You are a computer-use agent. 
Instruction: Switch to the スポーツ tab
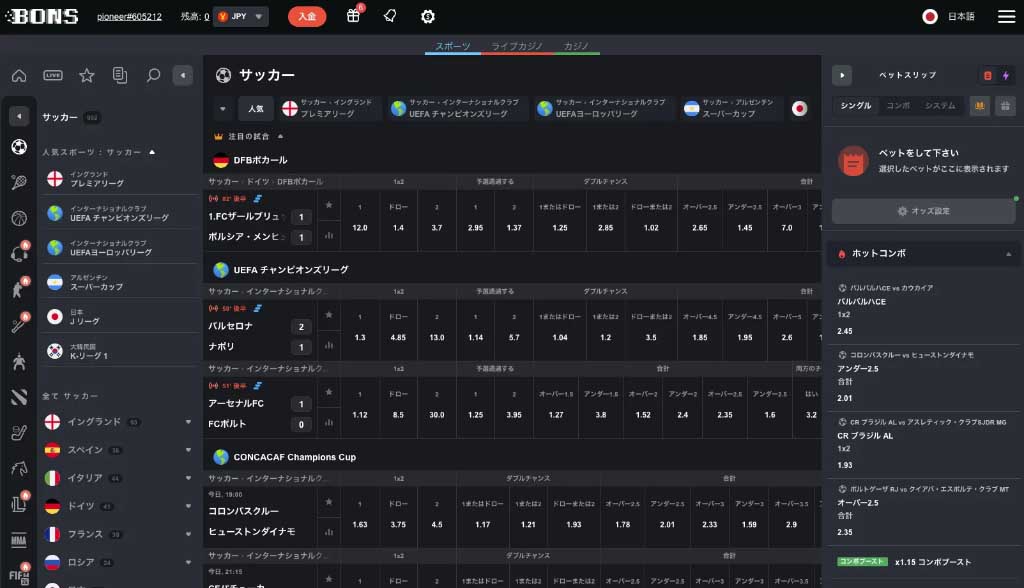[453, 46]
